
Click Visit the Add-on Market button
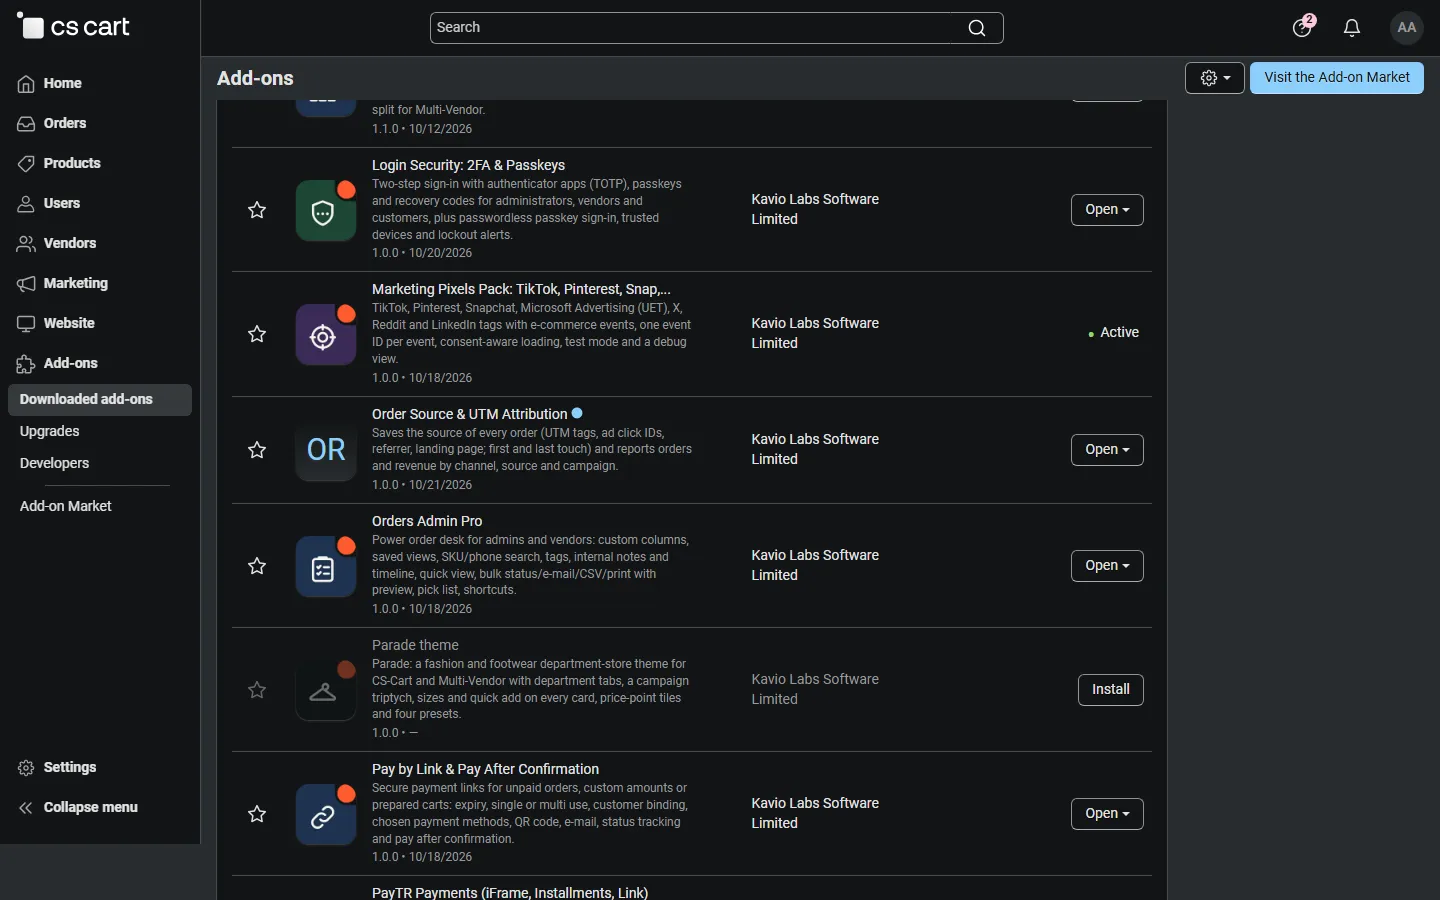(1337, 78)
